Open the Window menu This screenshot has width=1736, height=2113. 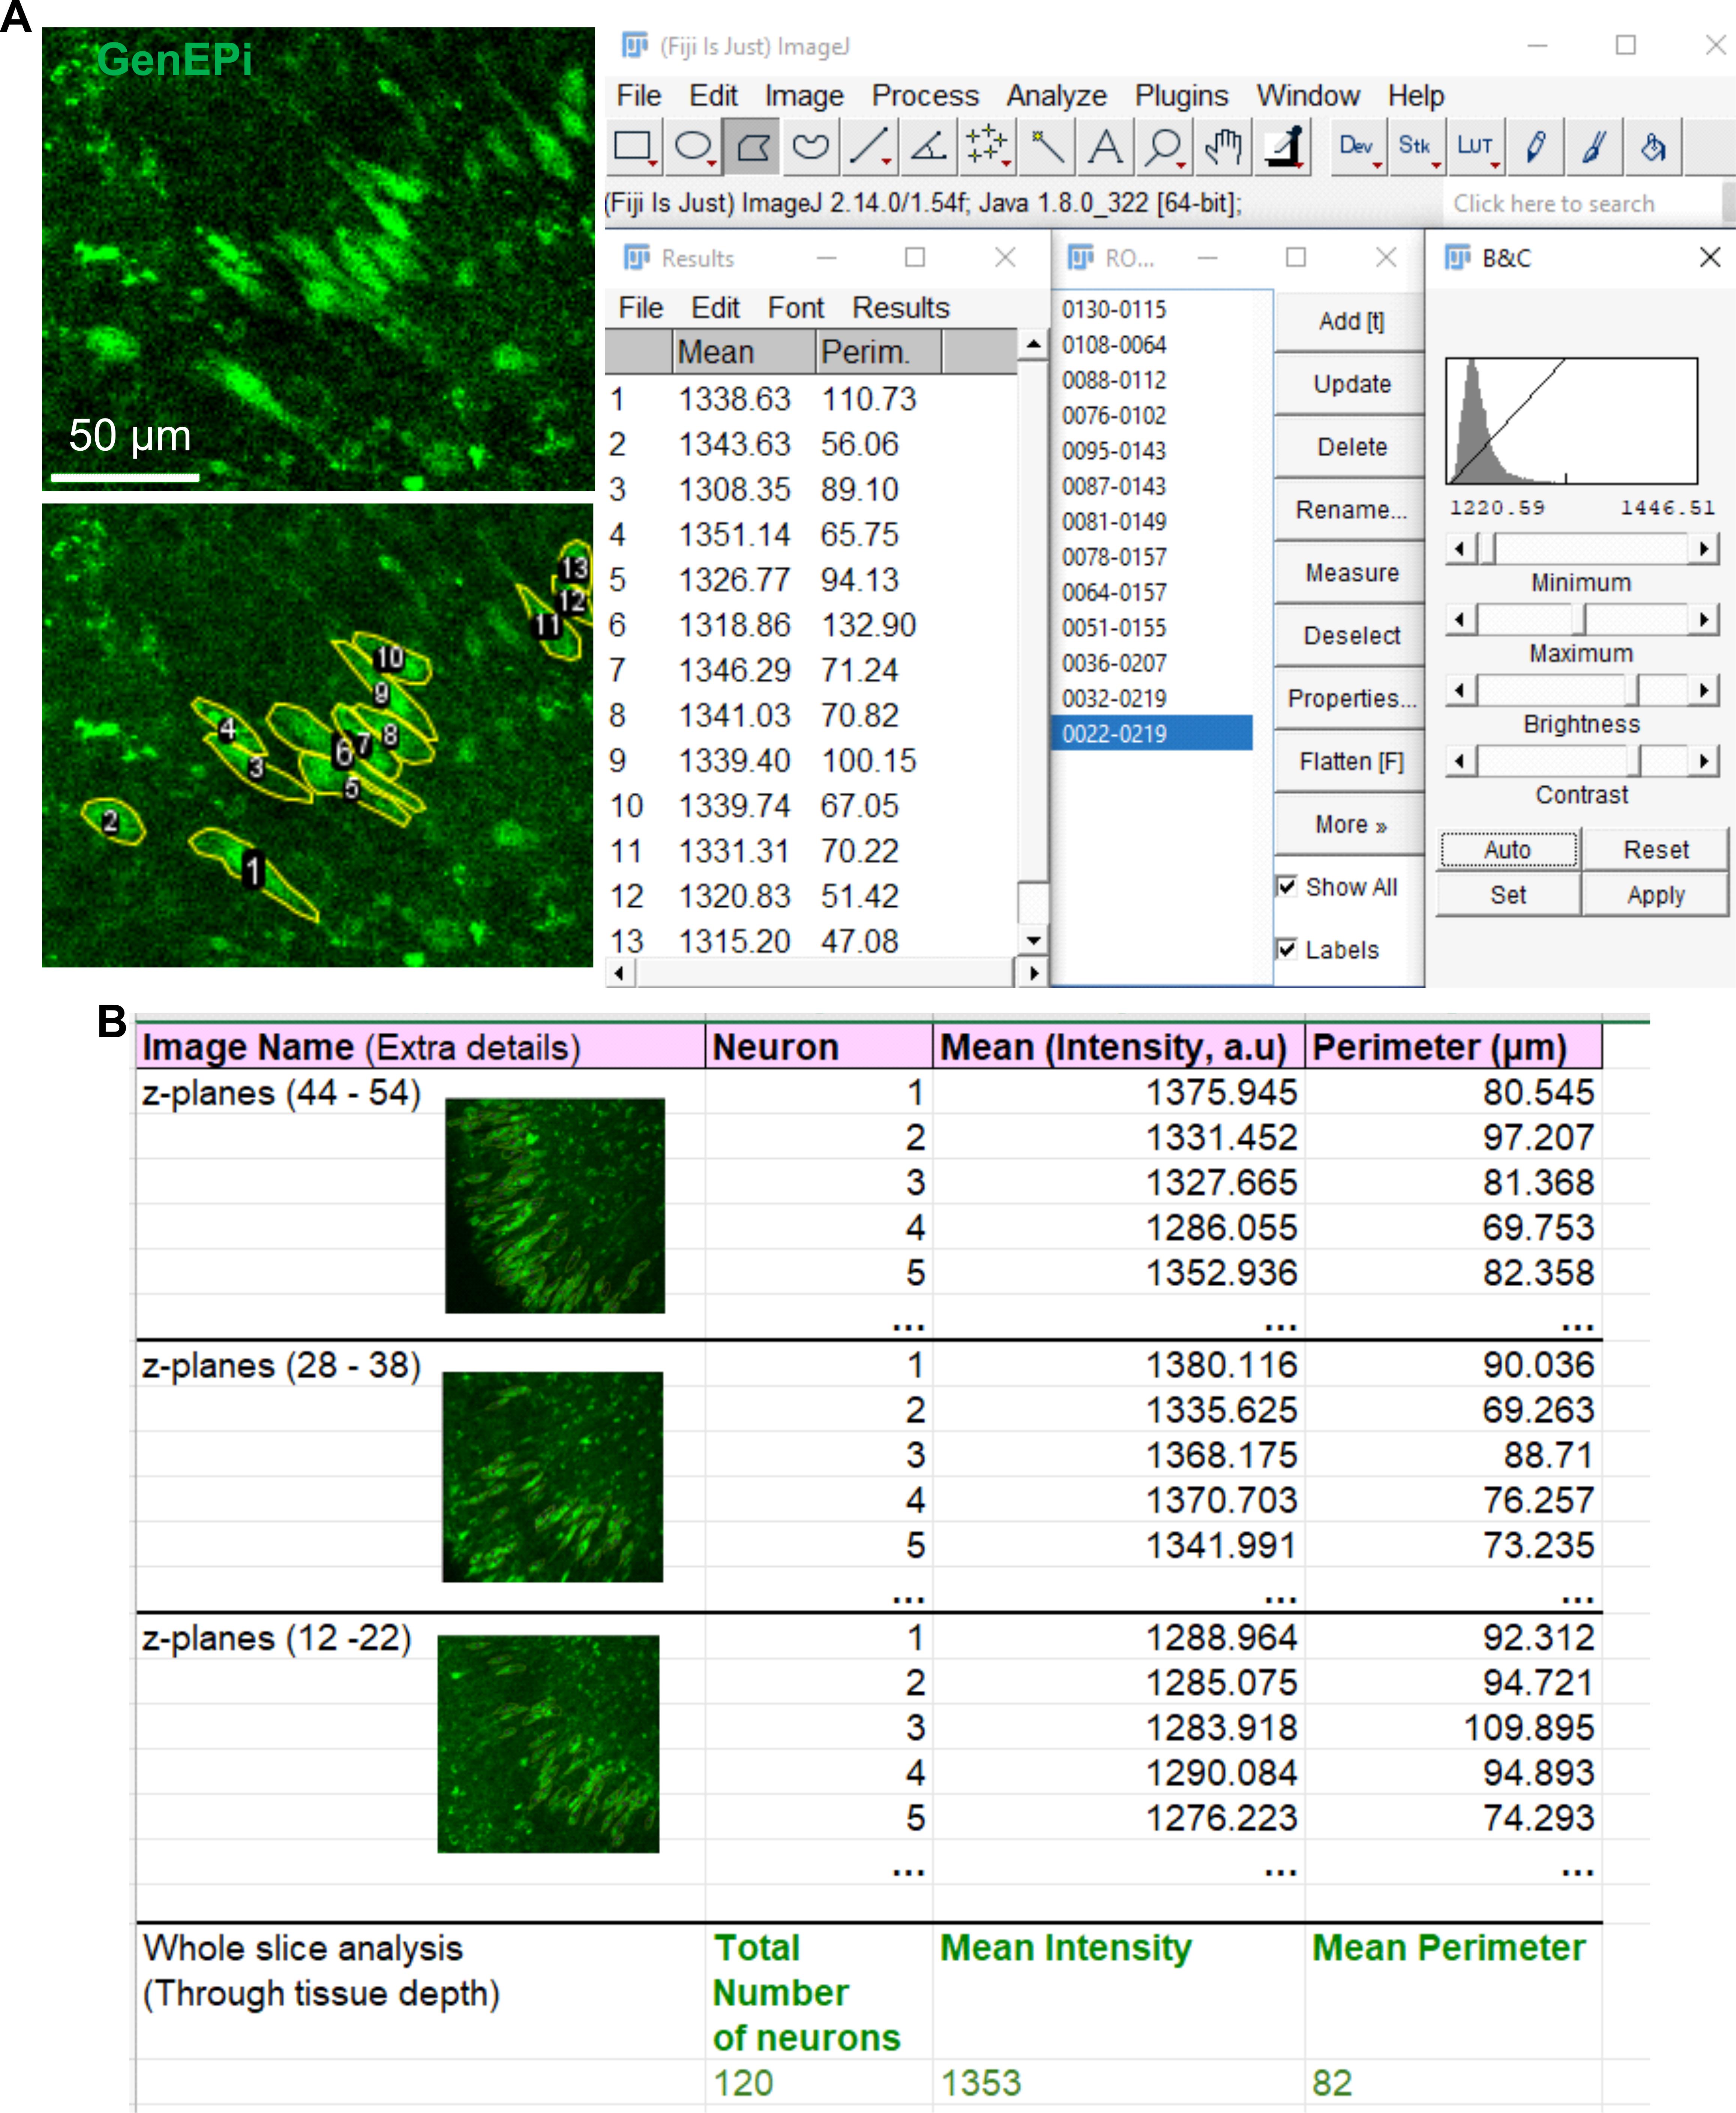click(x=1308, y=96)
